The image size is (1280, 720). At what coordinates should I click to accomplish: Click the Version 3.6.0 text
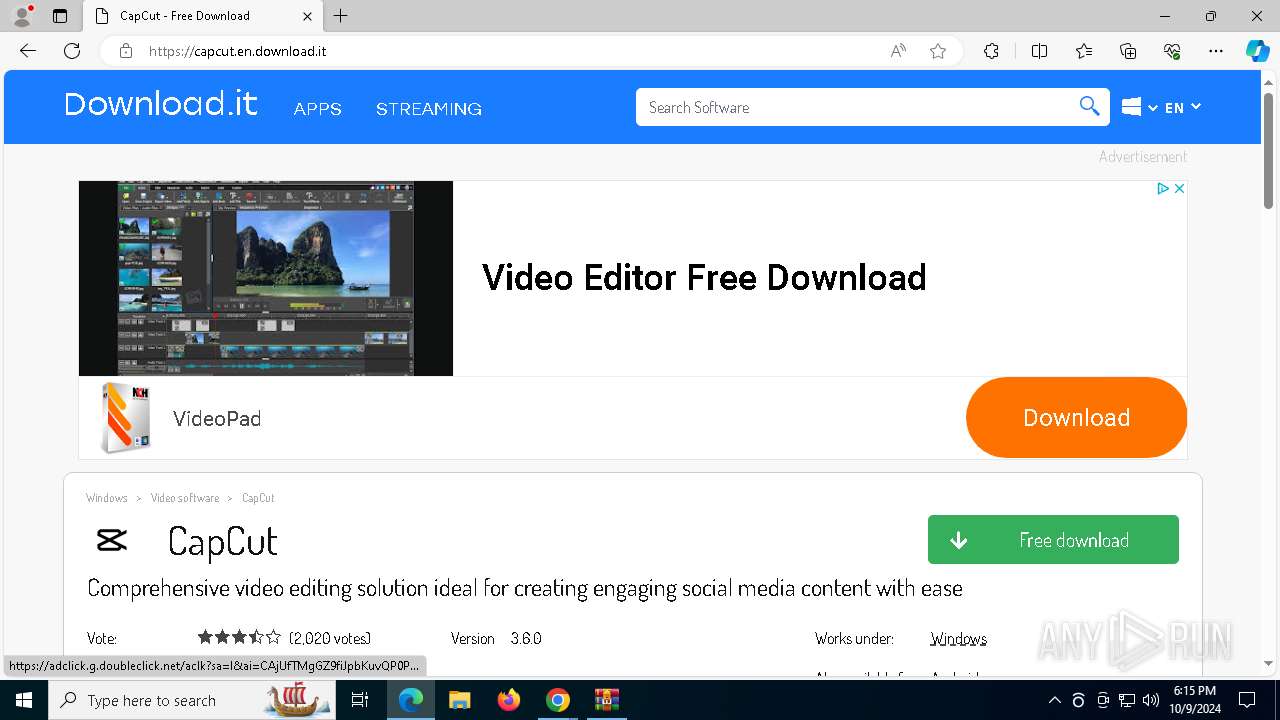pyautogui.click(x=496, y=638)
